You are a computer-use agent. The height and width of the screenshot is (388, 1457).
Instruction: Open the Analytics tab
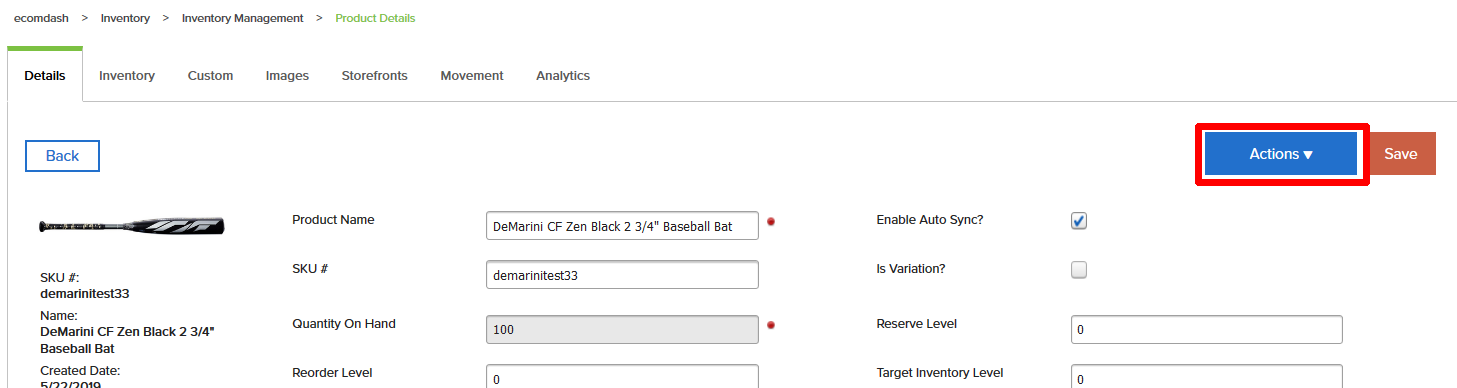coord(563,76)
